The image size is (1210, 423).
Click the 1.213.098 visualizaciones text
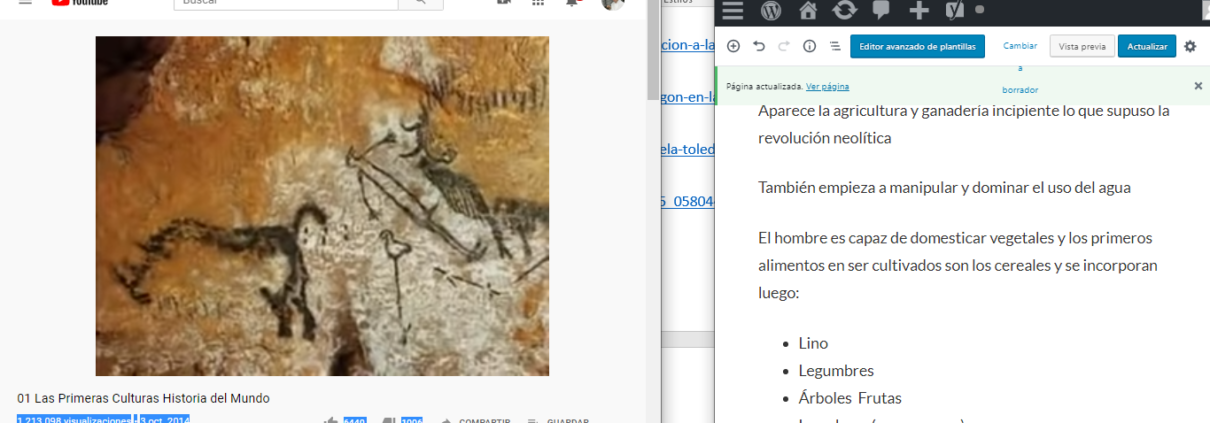pos(73,420)
